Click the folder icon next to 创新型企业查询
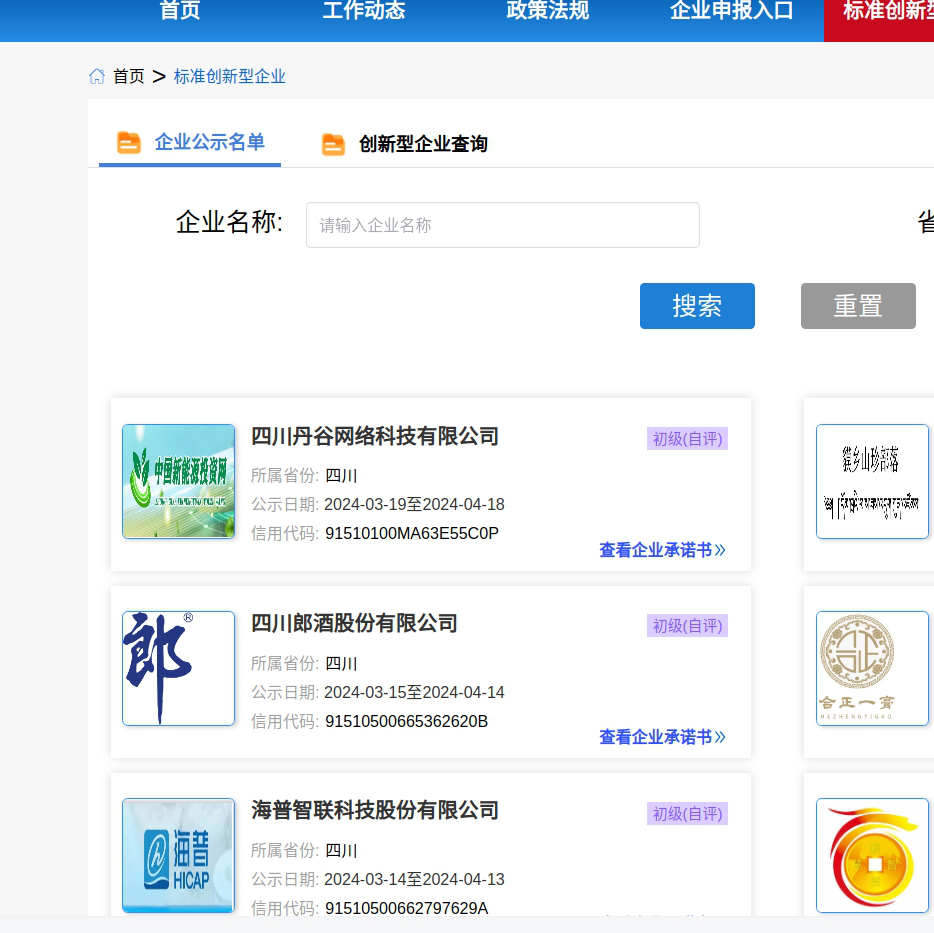 333,144
